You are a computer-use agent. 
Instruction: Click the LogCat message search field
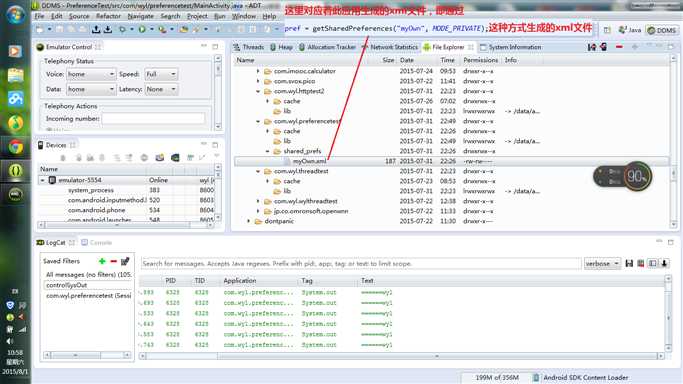[361, 263]
